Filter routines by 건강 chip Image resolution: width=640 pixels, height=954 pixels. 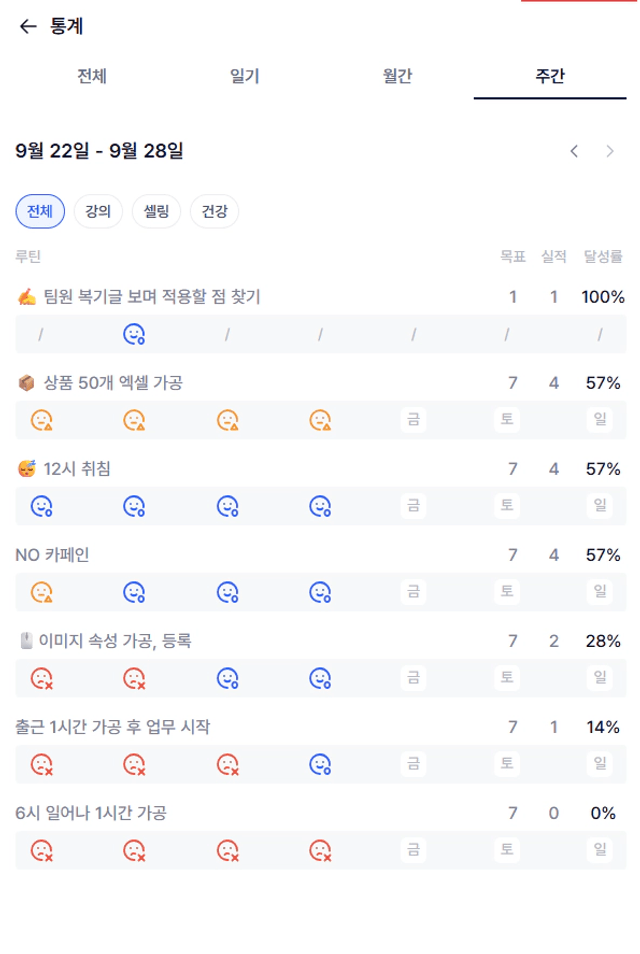coord(214,212)
